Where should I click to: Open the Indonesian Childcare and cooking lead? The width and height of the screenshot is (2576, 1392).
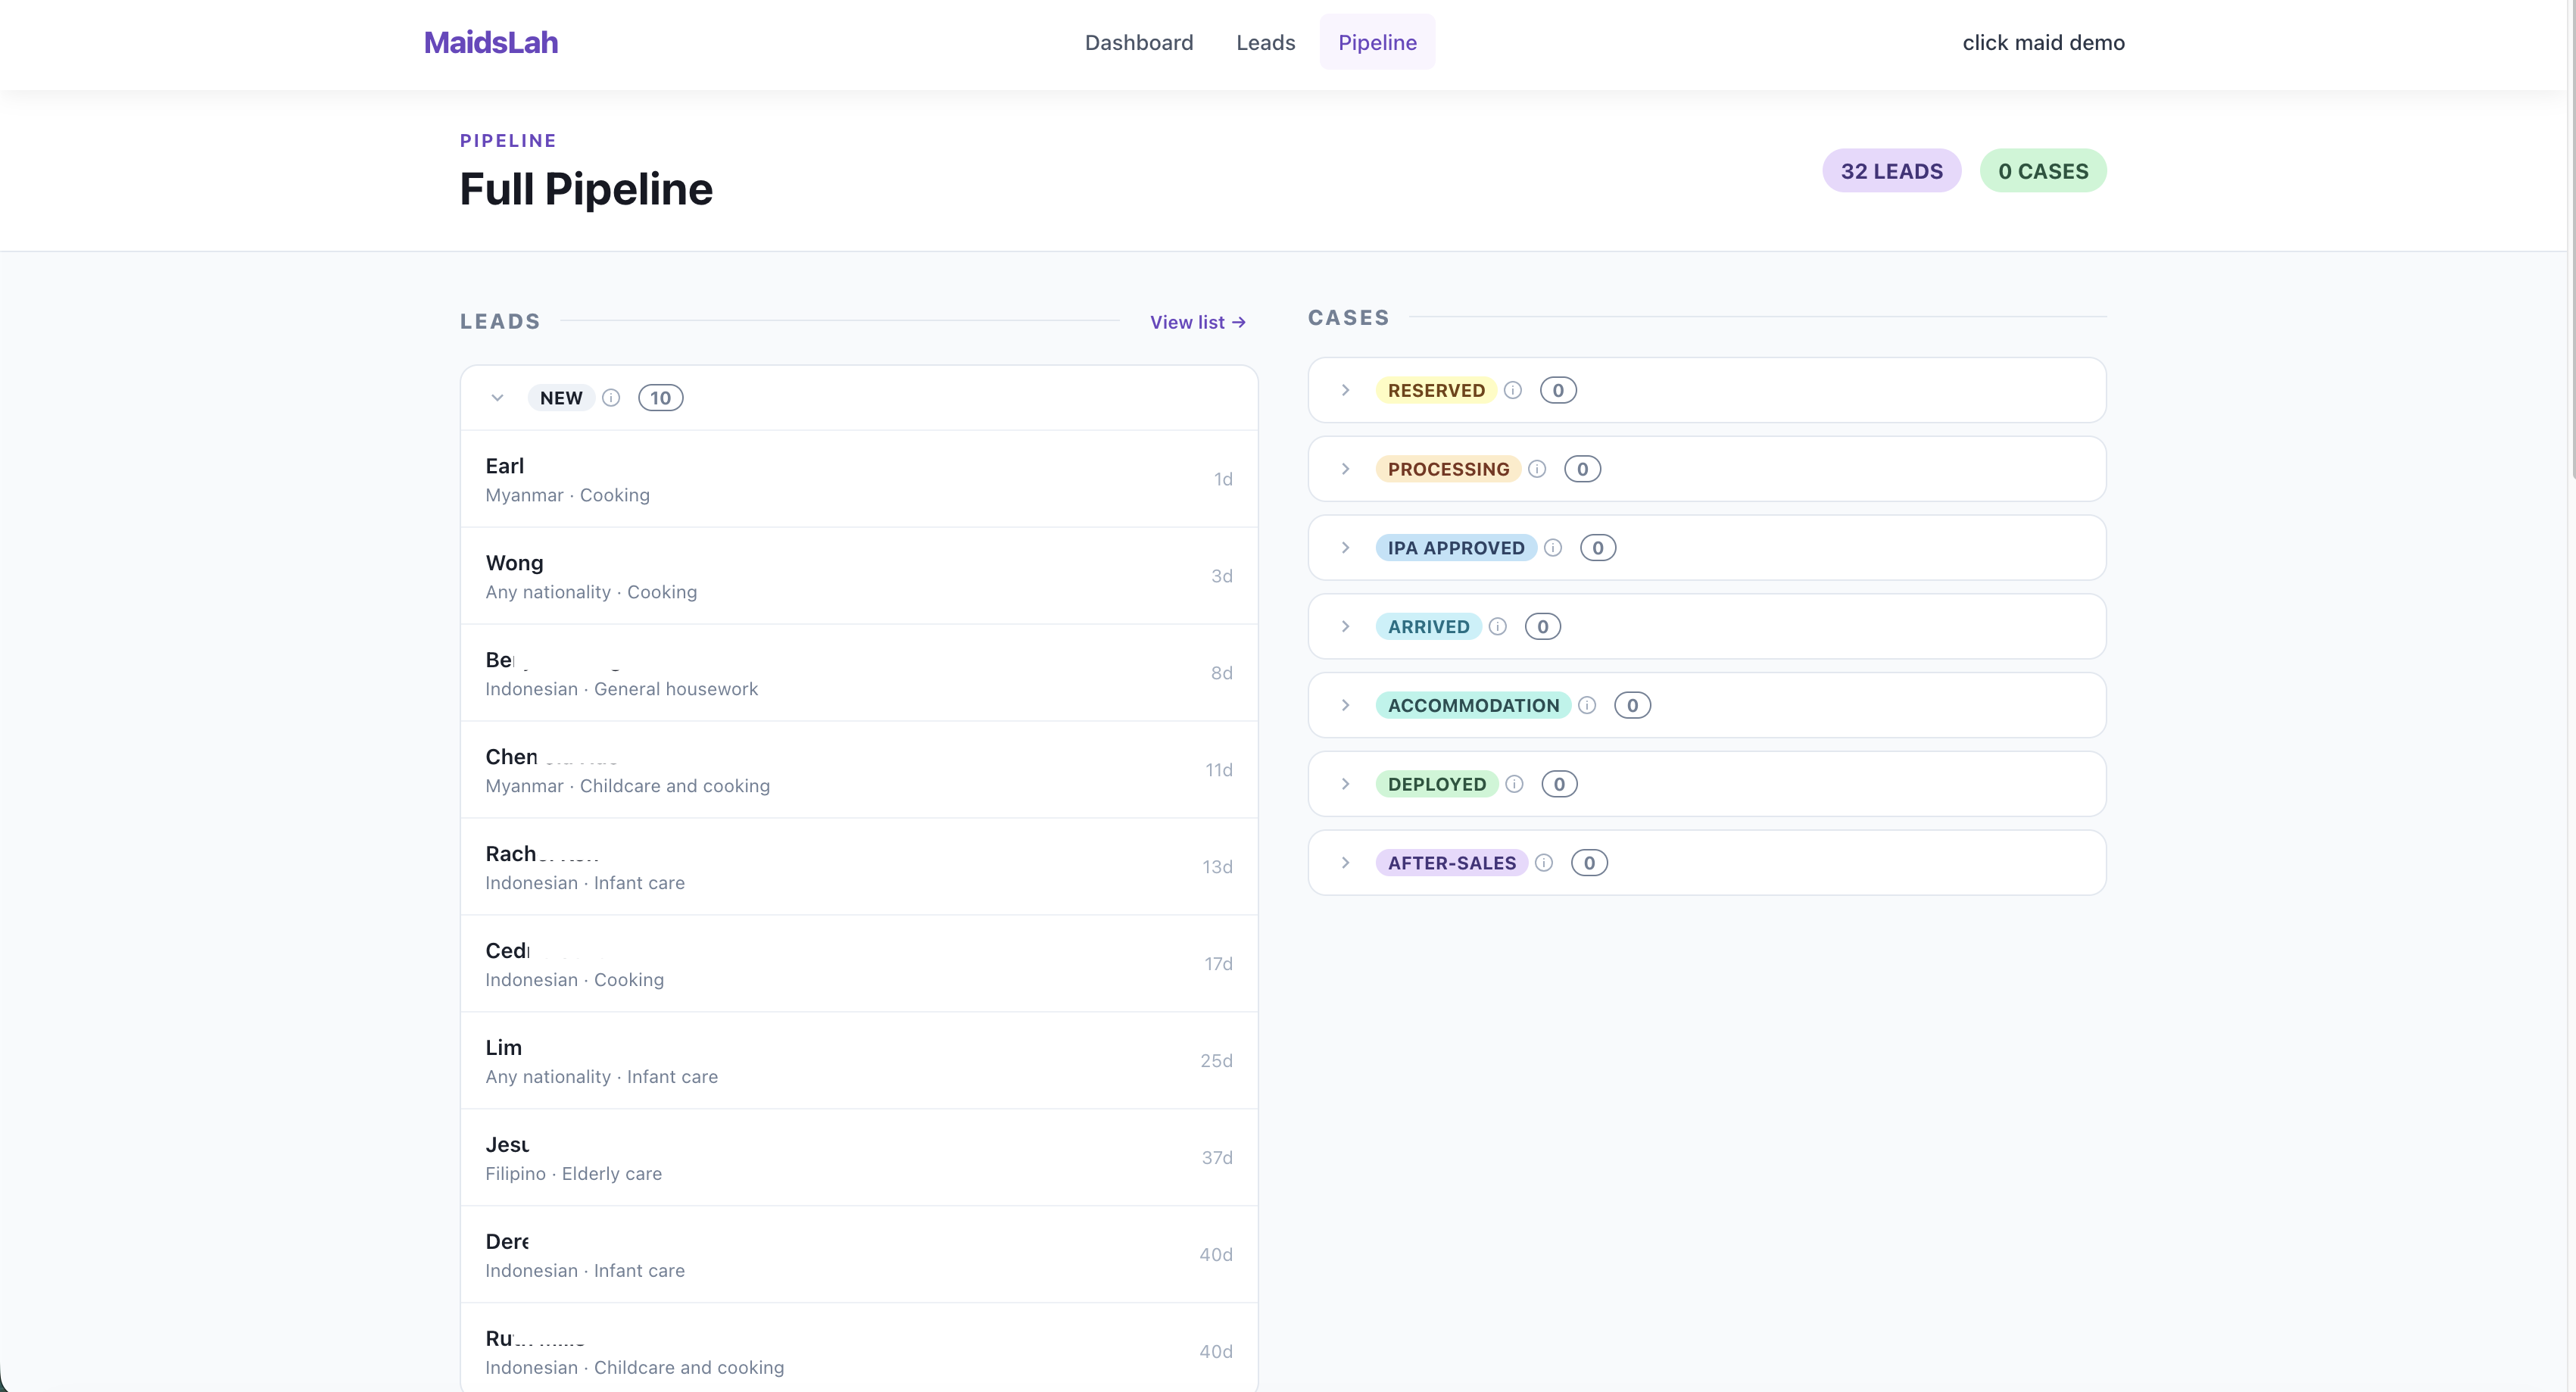(859, 1348)
